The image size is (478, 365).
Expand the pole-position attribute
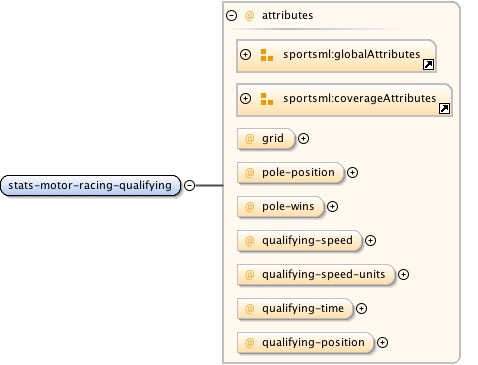click(x=352, y=172)
